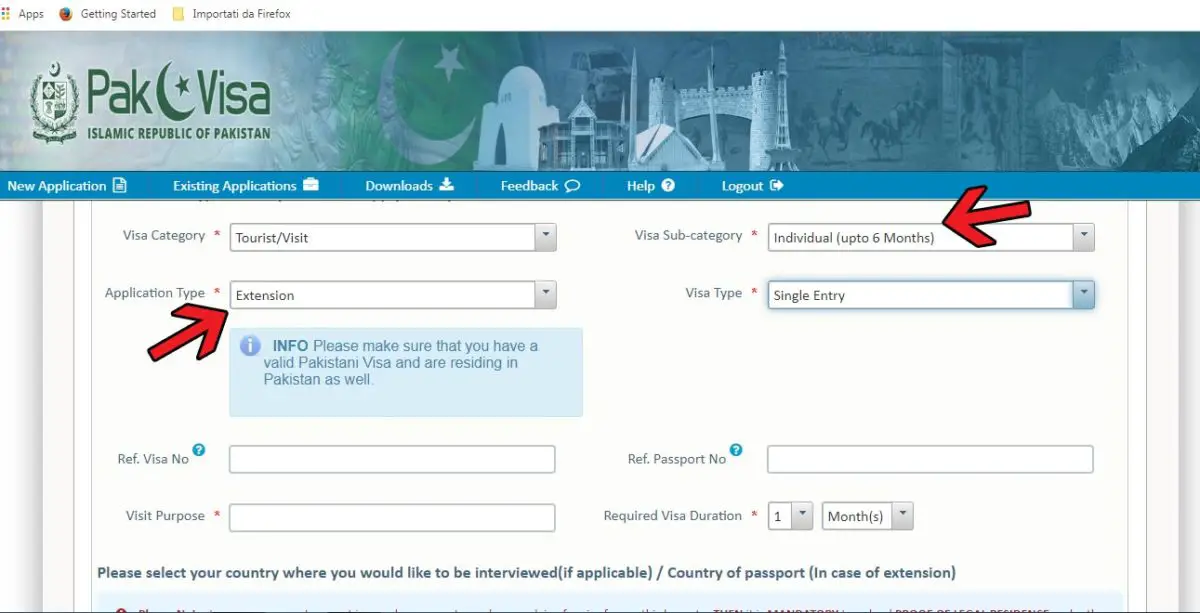The width and height of the screenshot is (1200, 613).
Task: Click the Existing Applications folder icon
Action: coord(309,185)
